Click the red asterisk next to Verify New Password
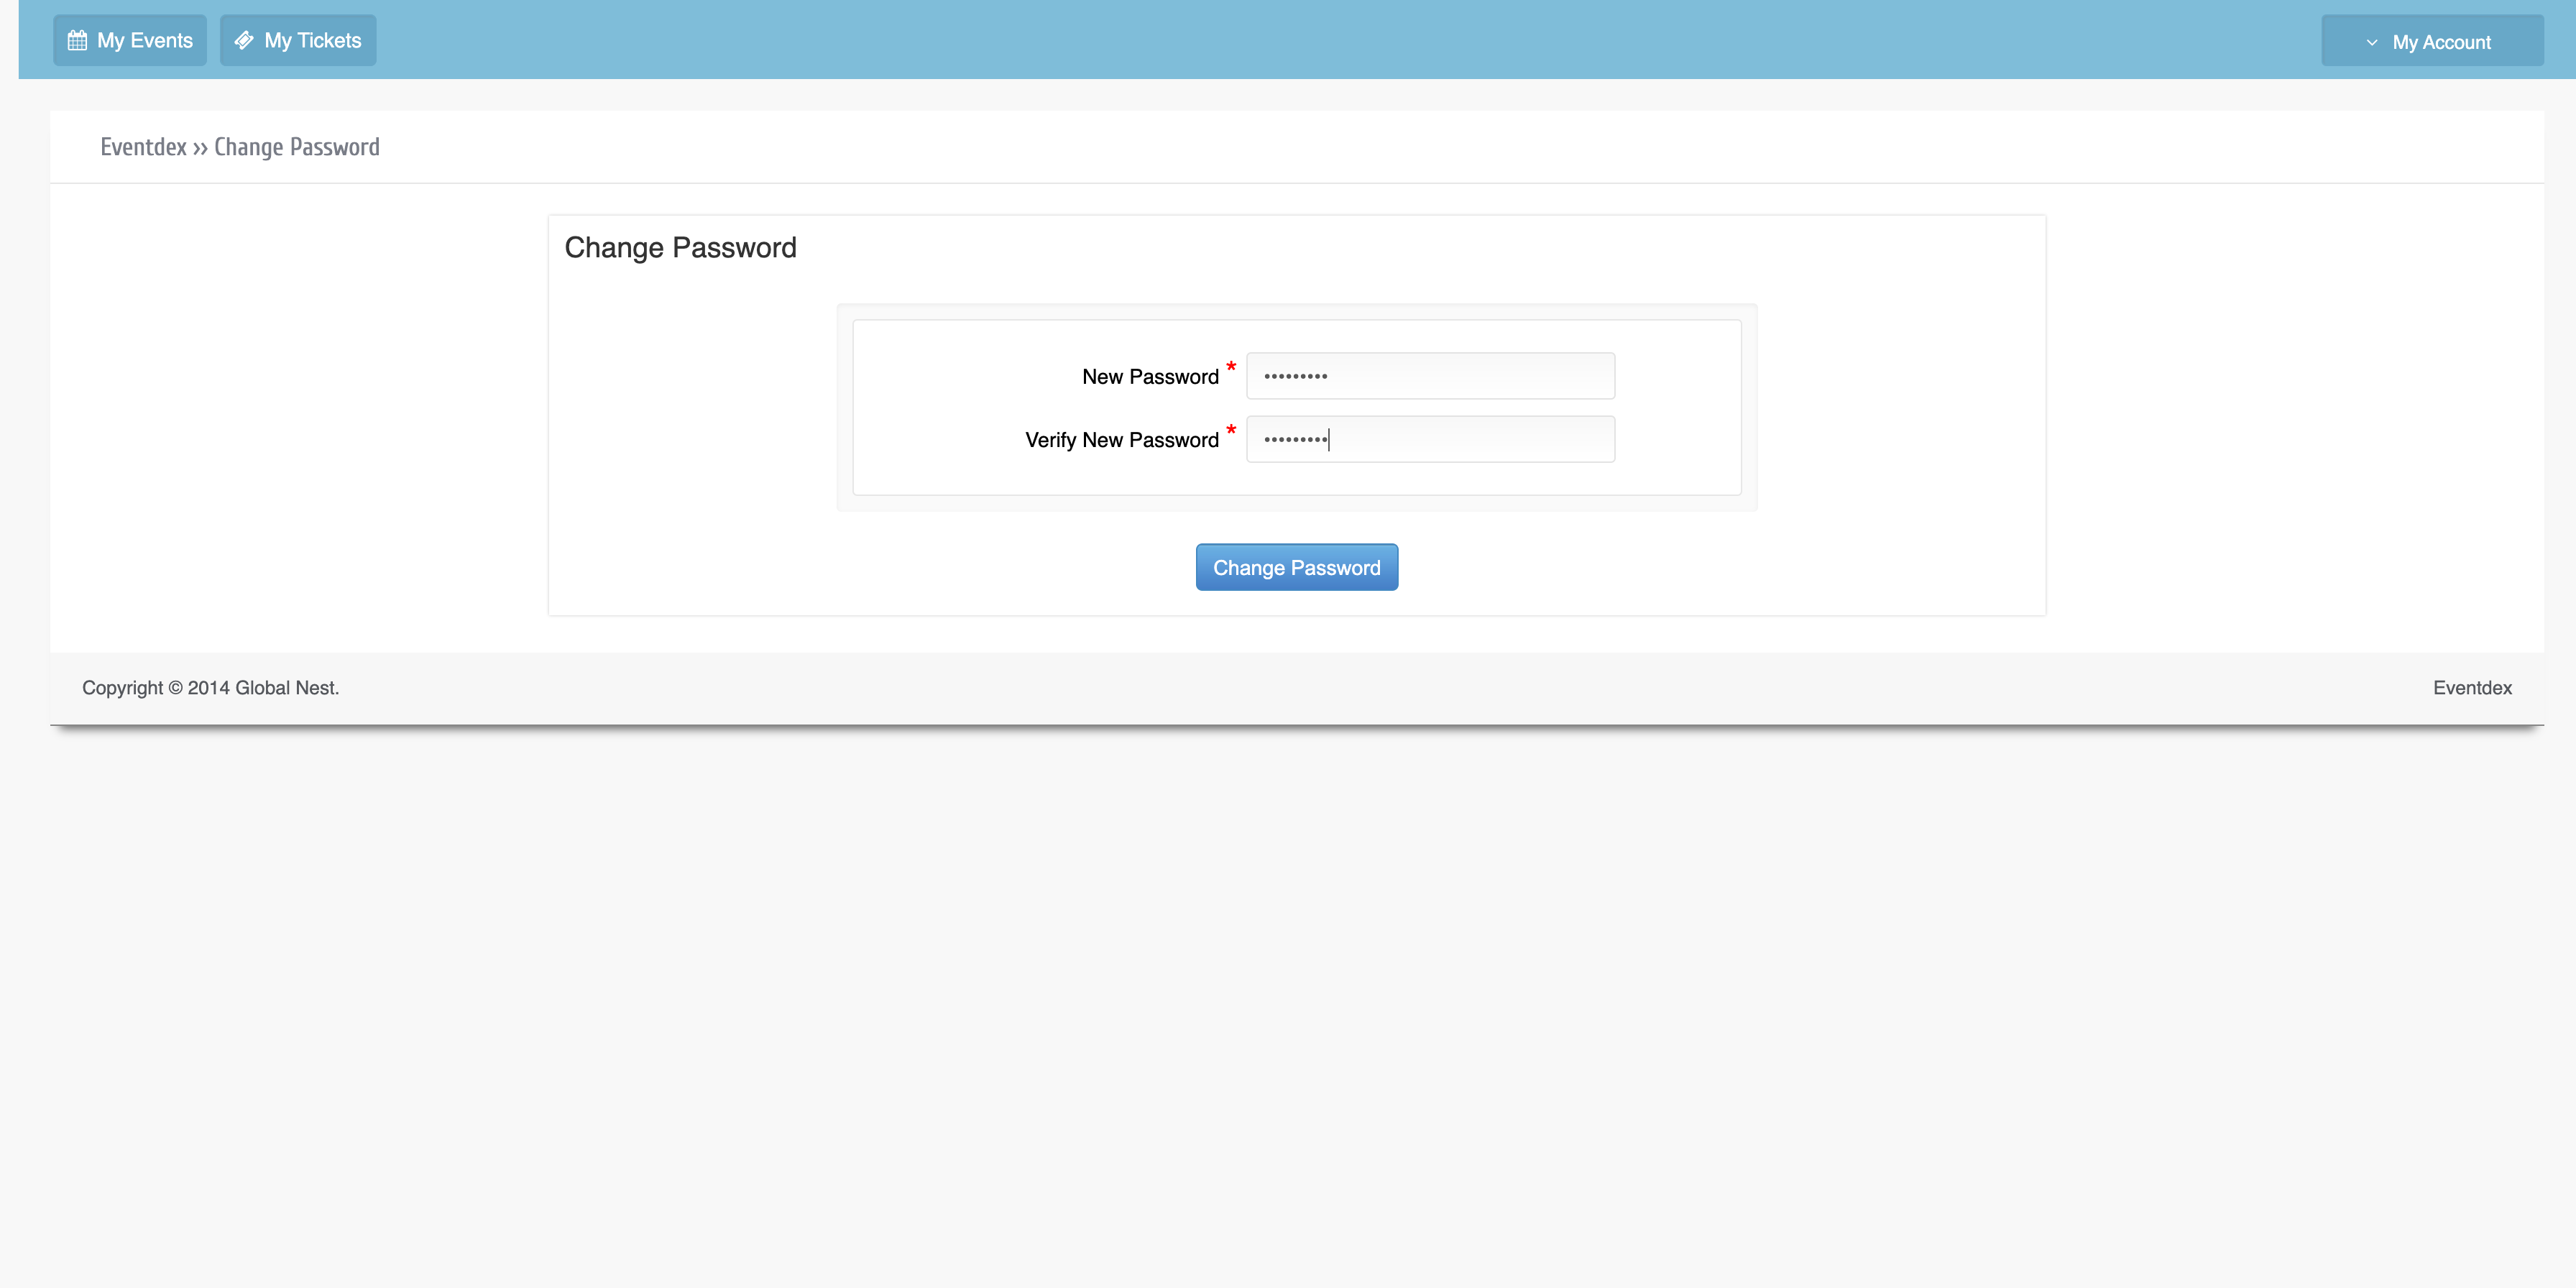 (1231, 430)
